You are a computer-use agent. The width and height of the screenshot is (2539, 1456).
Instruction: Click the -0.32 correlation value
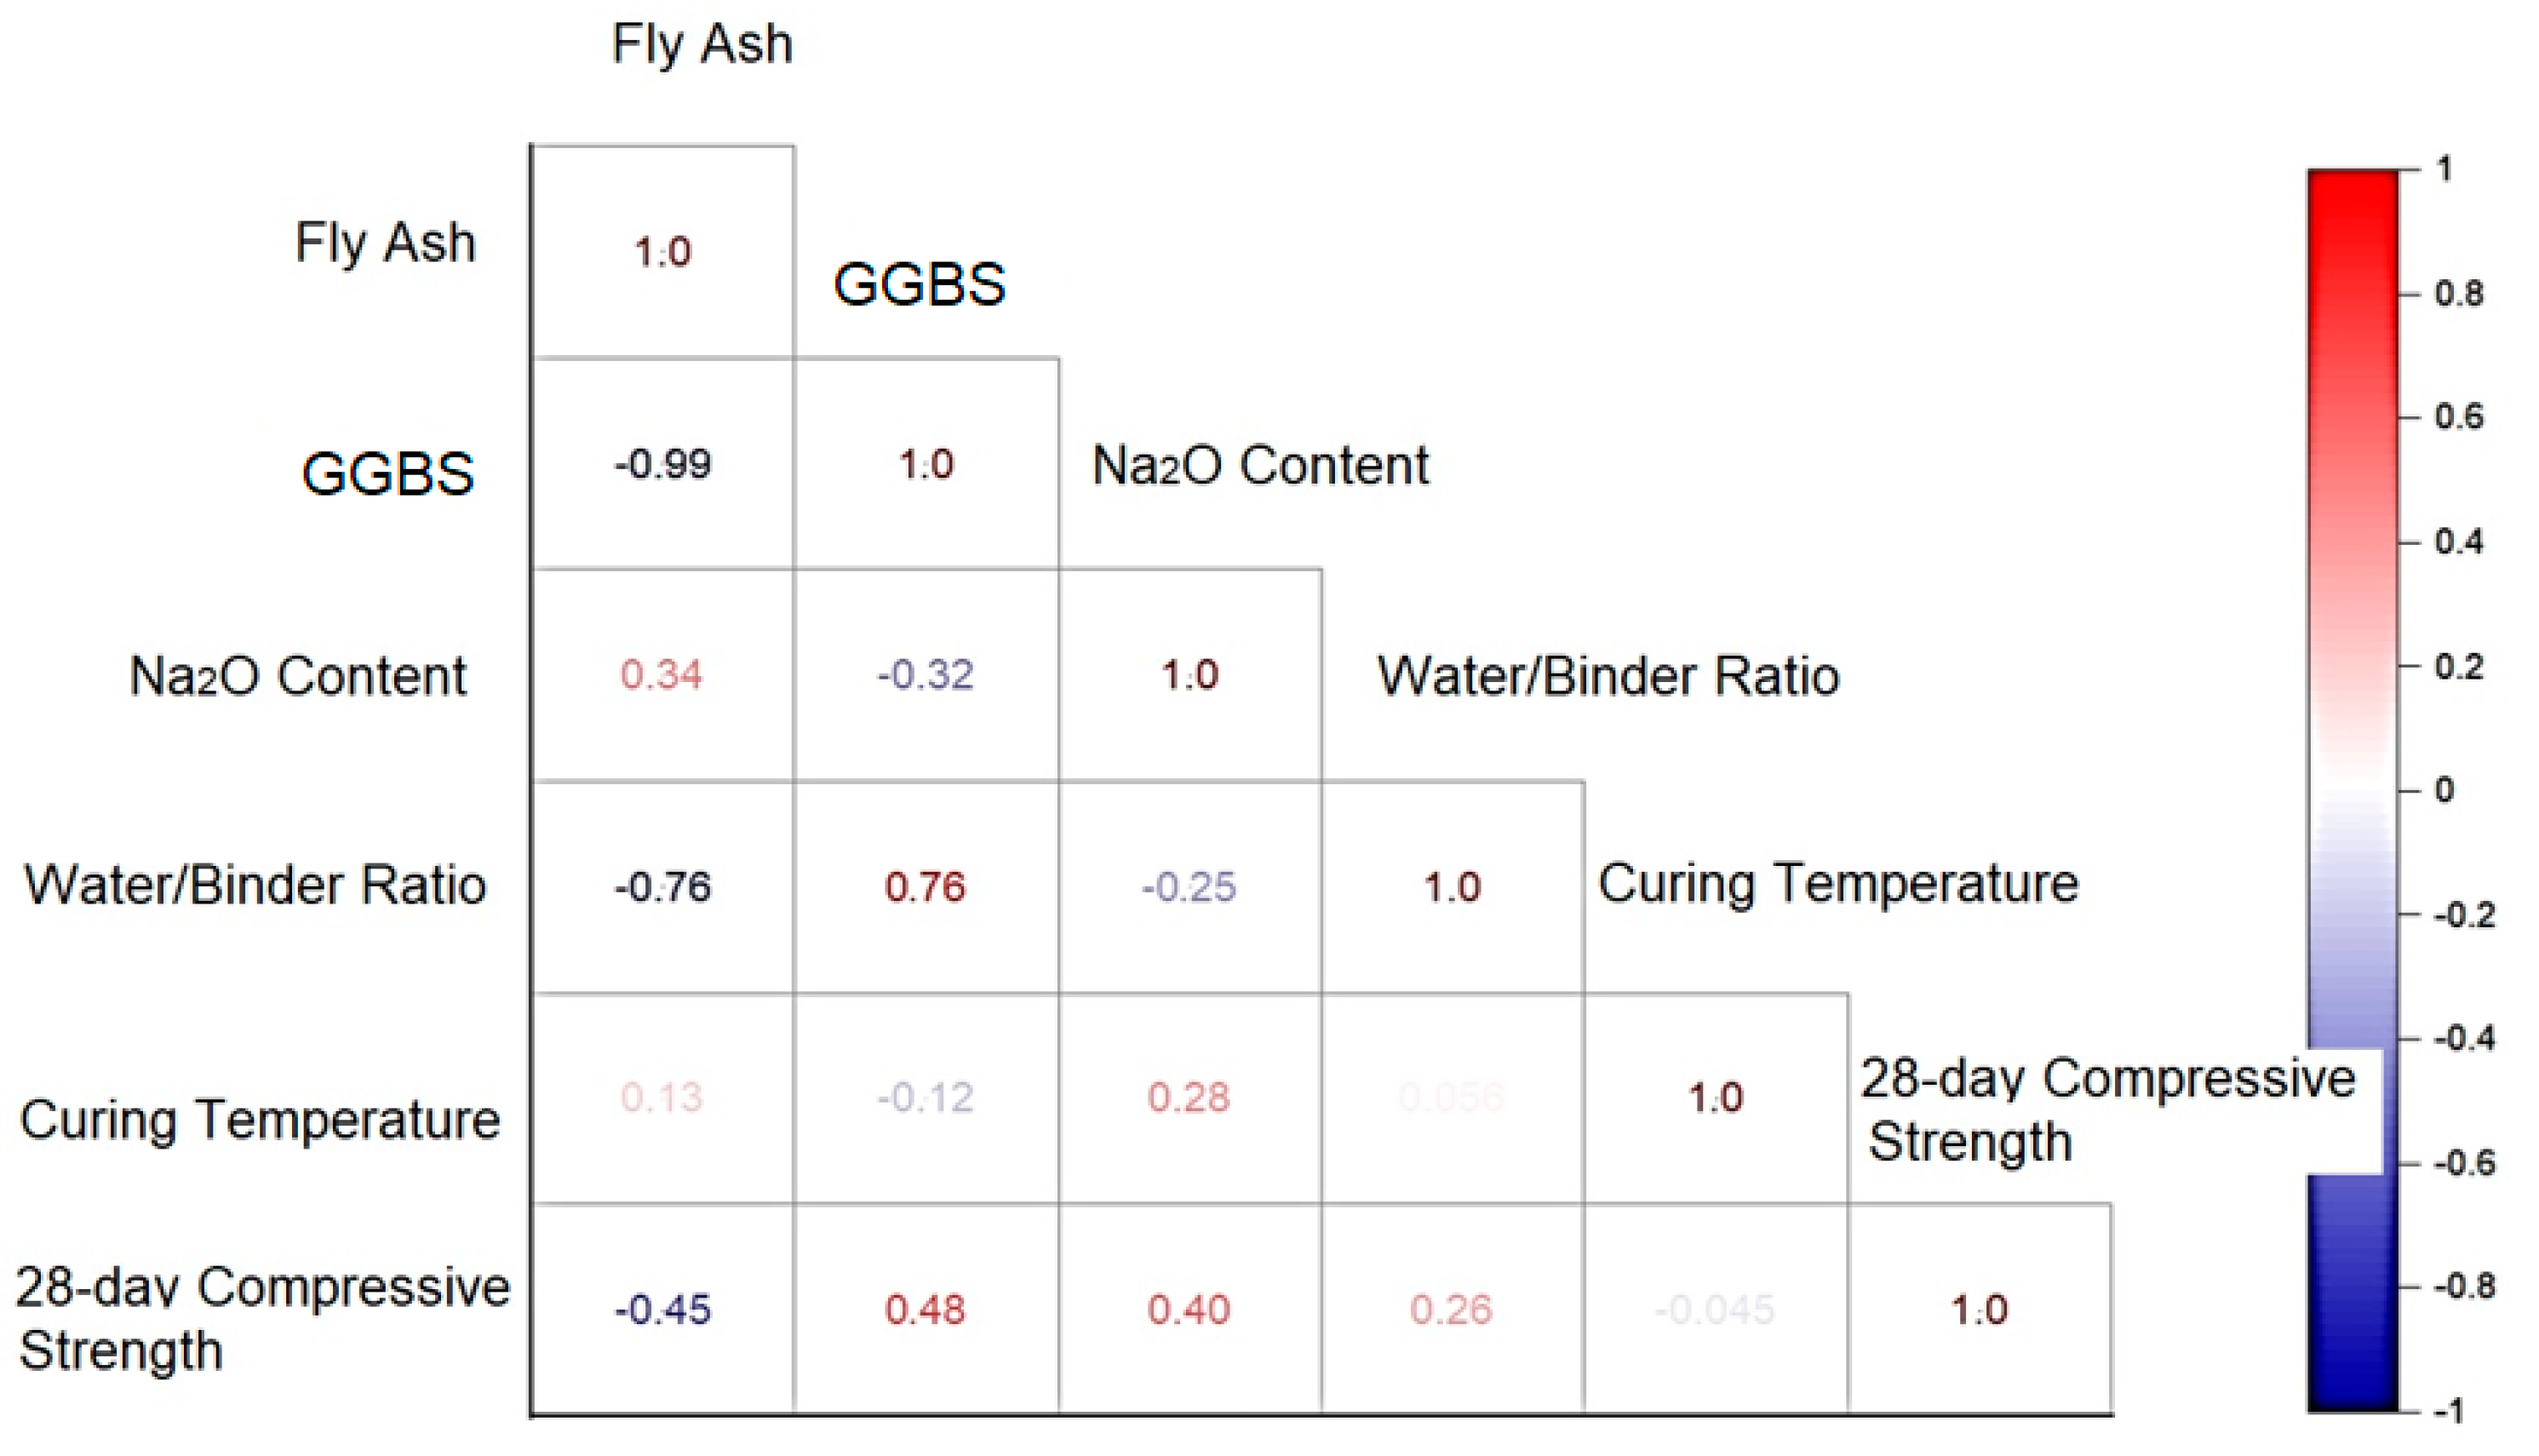925,675
